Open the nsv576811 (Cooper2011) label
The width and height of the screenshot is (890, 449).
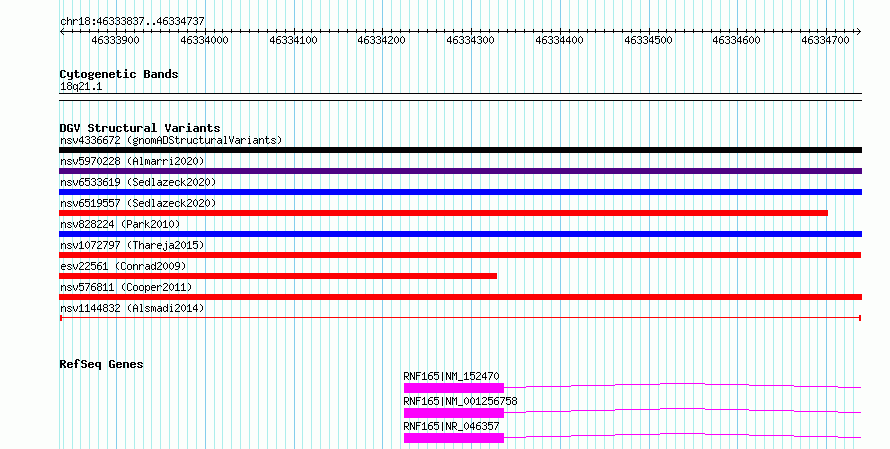[x=126, y=287]
